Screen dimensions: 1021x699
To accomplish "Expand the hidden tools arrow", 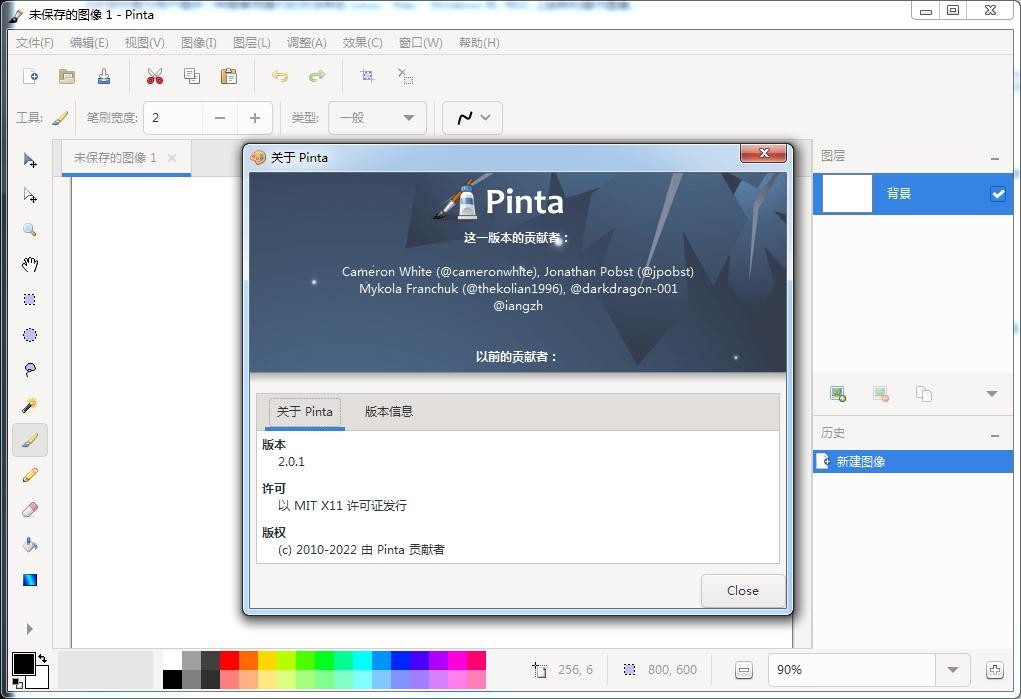I will coord(30,629).
